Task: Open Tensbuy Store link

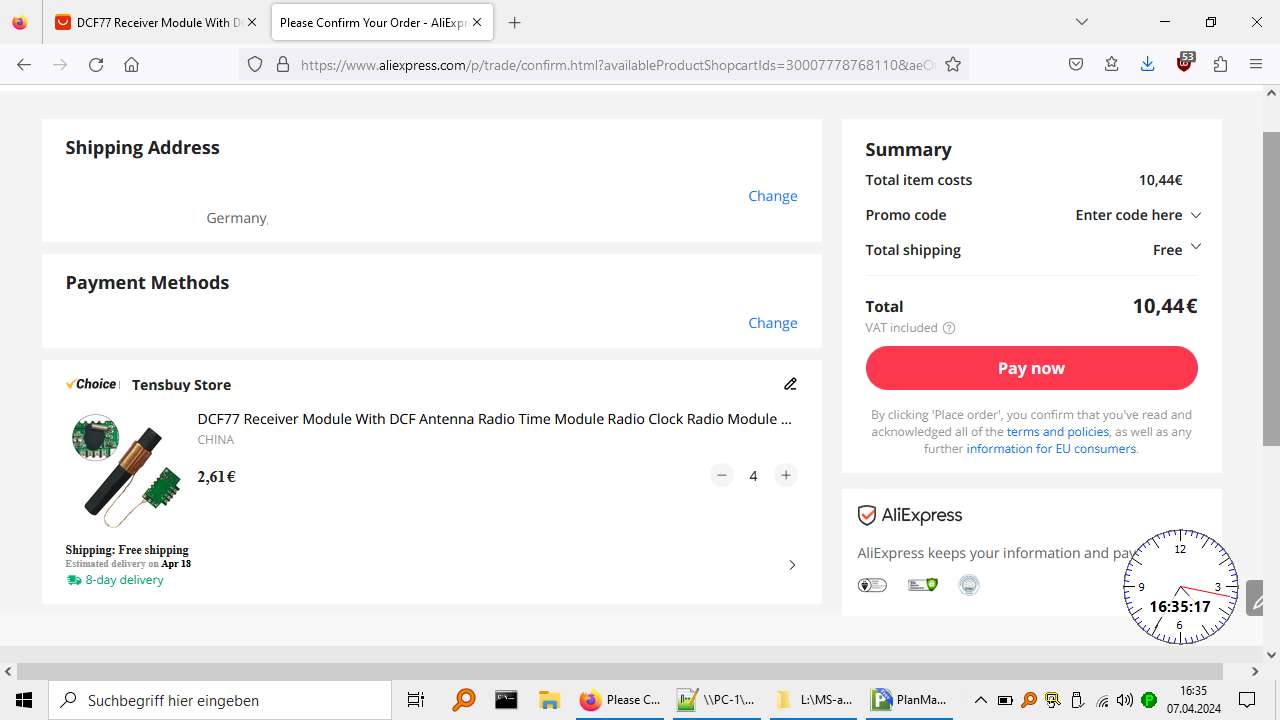Action: click(181, 385)
